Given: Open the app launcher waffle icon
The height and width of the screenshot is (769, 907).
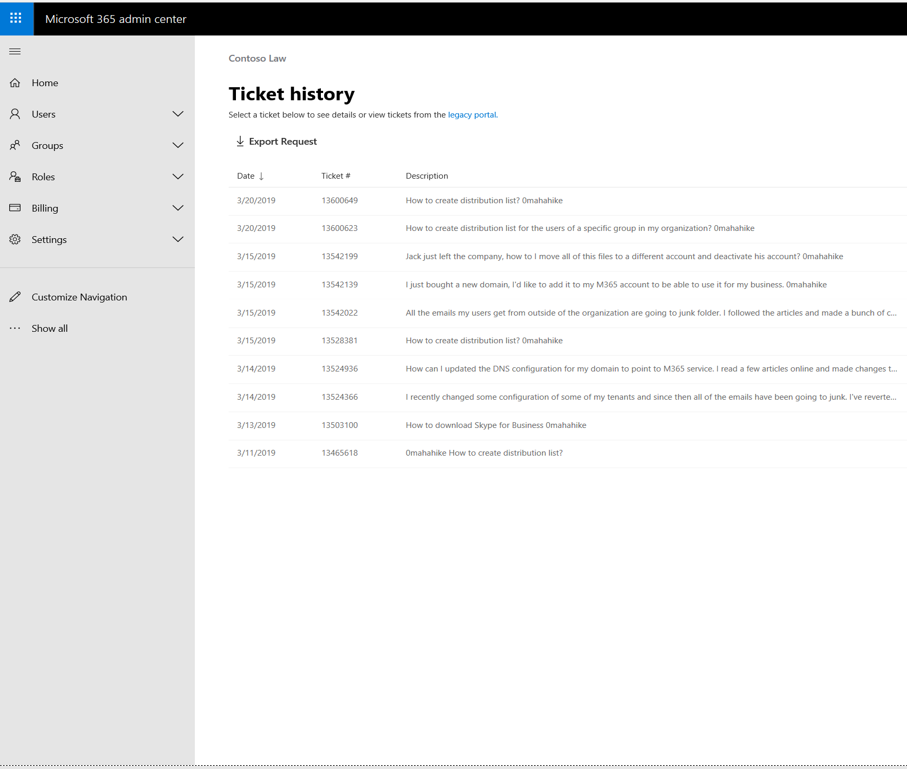Looking at the screenshot, I should (x=16, y=19).
